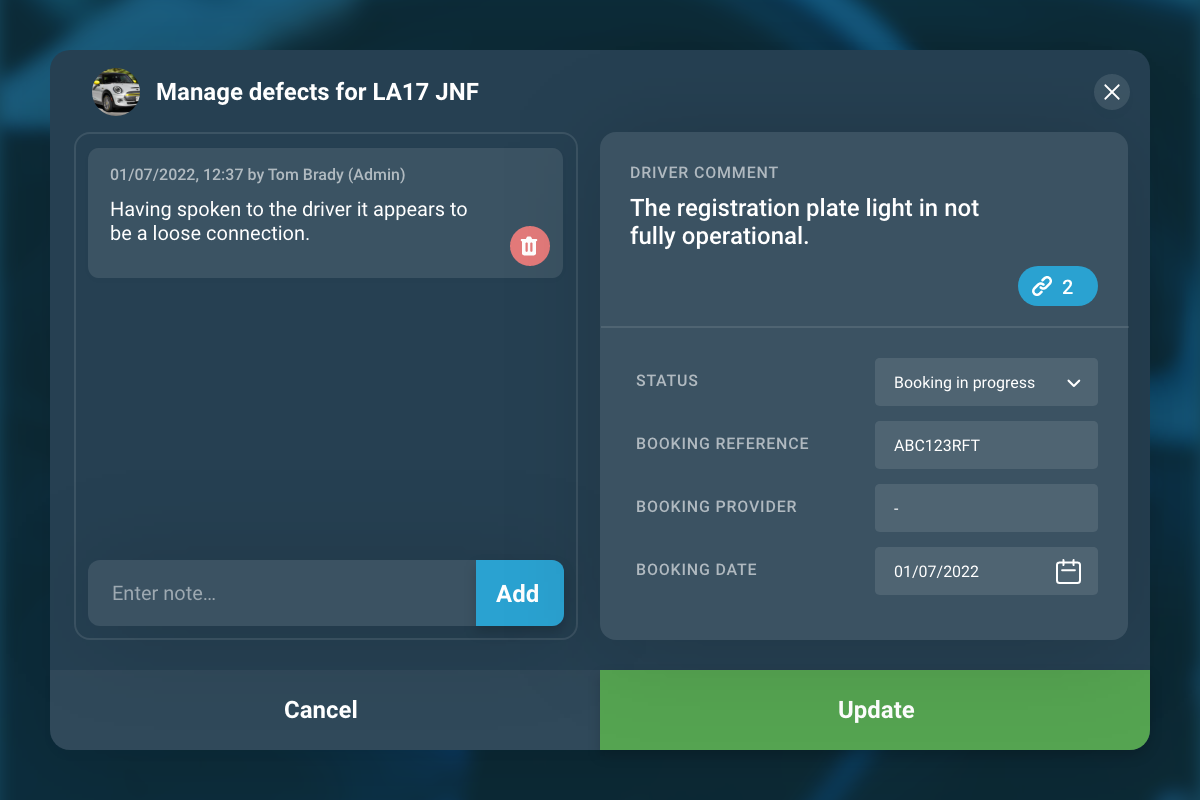Click the note timestamp 01/07/2022, 12:37
The height and width of the screenshot is (800, 1200).
point(177,175)
